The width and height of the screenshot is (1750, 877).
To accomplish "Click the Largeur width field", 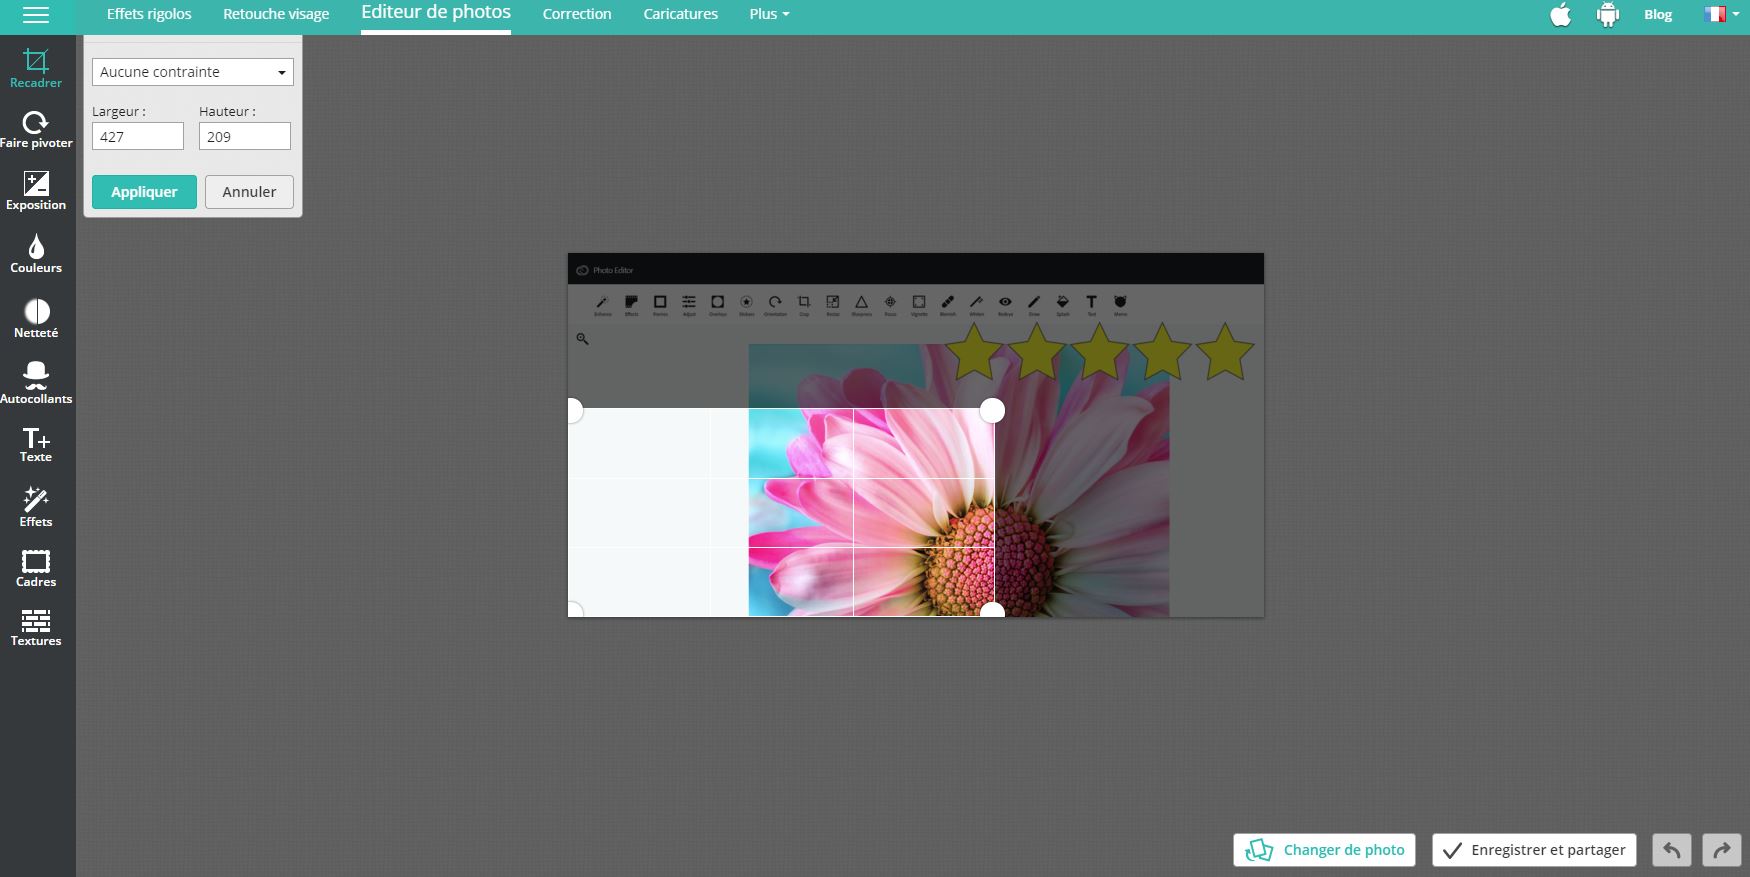I will click(138, 136).
